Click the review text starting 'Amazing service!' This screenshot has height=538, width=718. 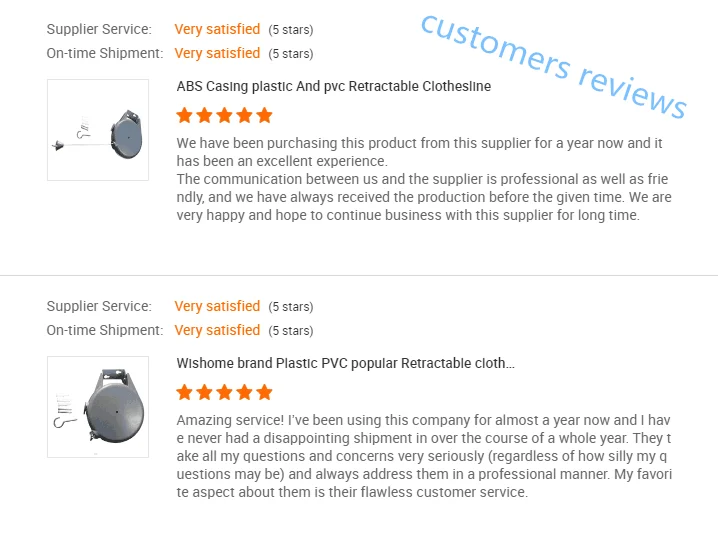(424, 456)
